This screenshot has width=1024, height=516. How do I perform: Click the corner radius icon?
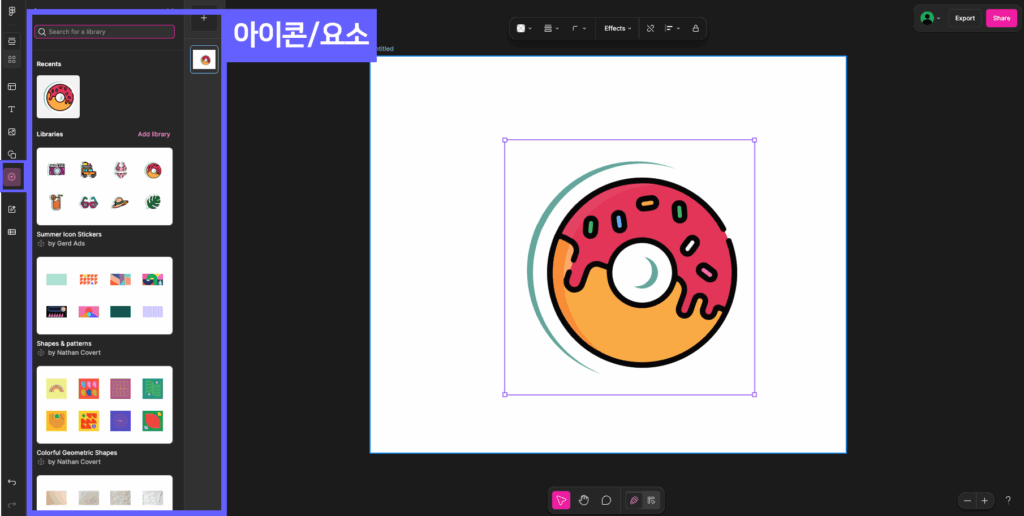coord(575,29)
